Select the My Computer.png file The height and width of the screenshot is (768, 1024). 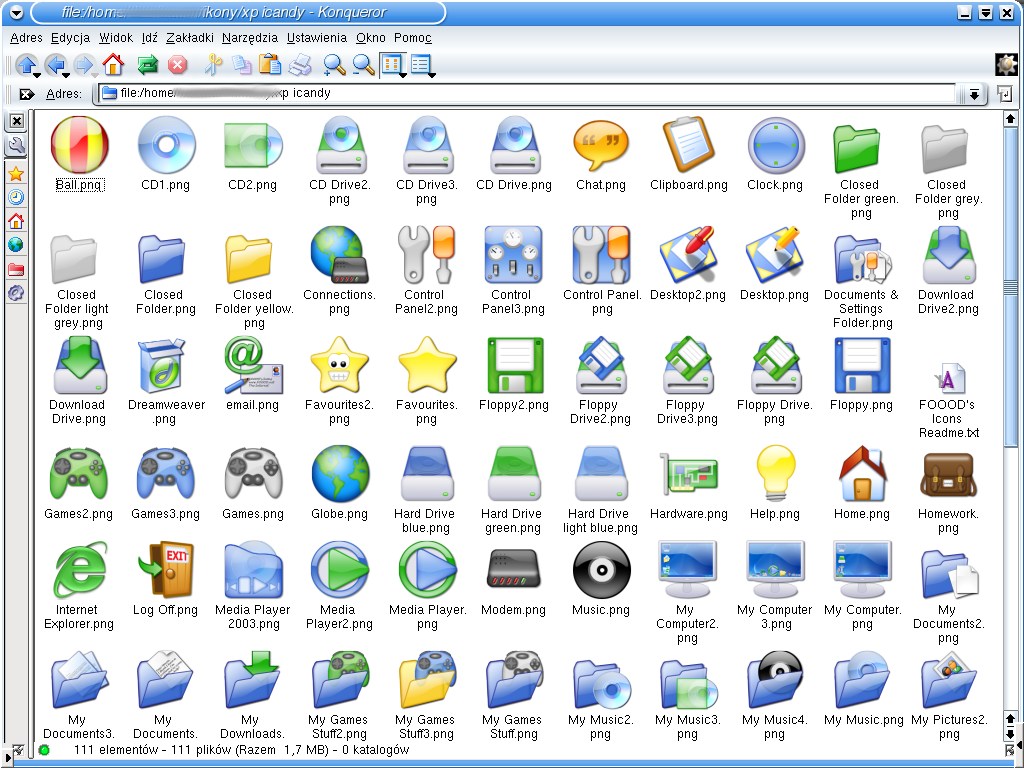[x=862, y=585]
